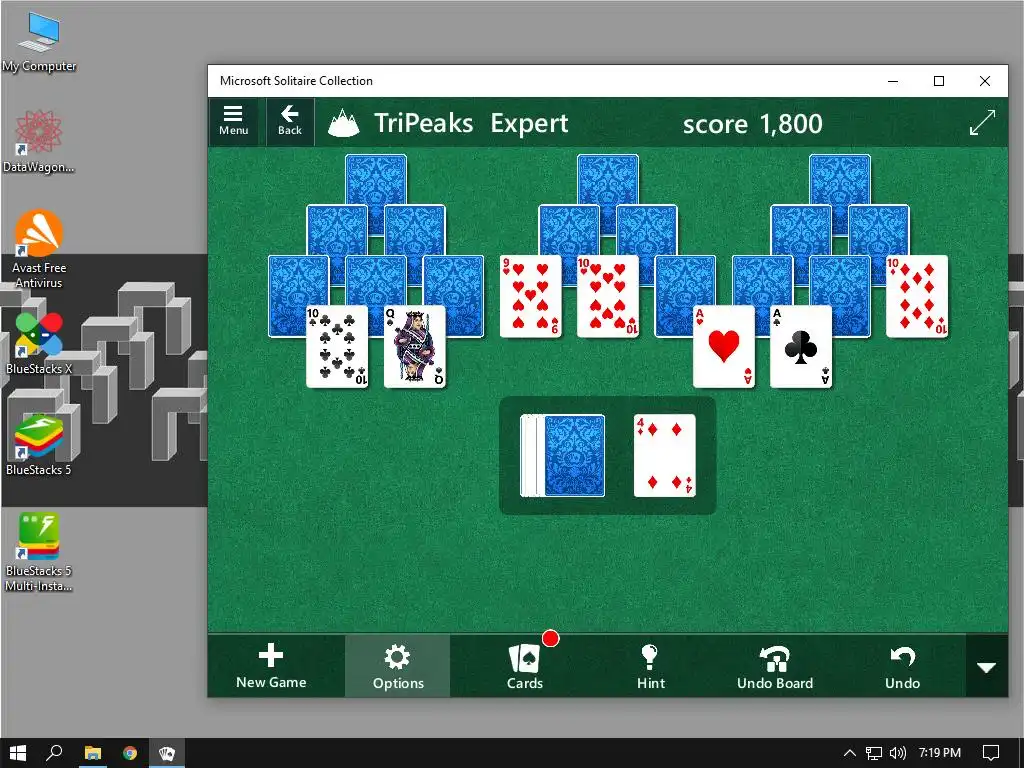
Task: Open My Computer desktop icon
Action: click(x=39, y=43)
